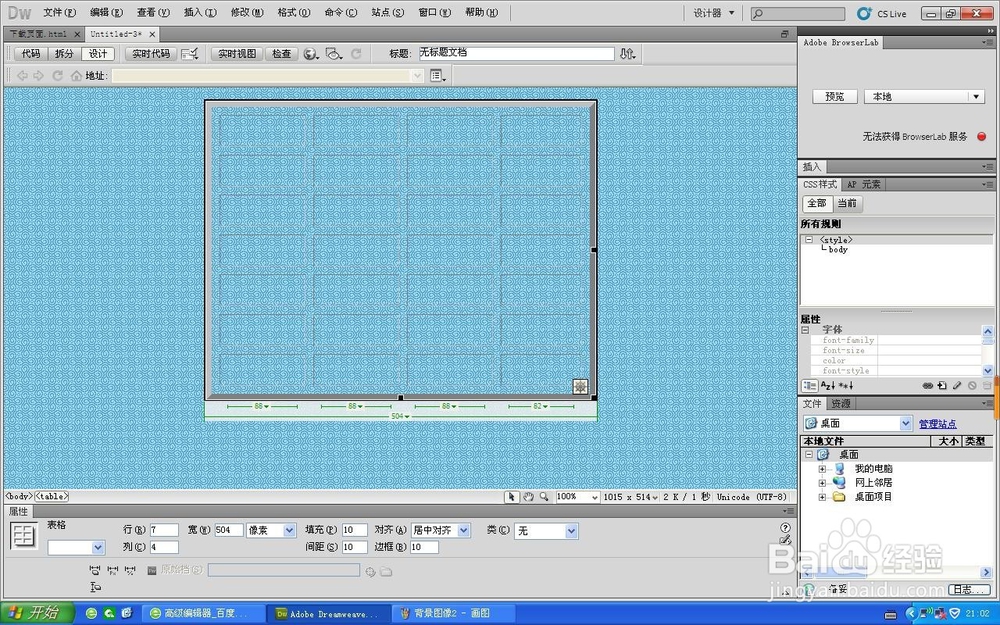This screenshot has height=625, width=1000.
Task: Click convert table widths to percent icon
Action: 131,570
